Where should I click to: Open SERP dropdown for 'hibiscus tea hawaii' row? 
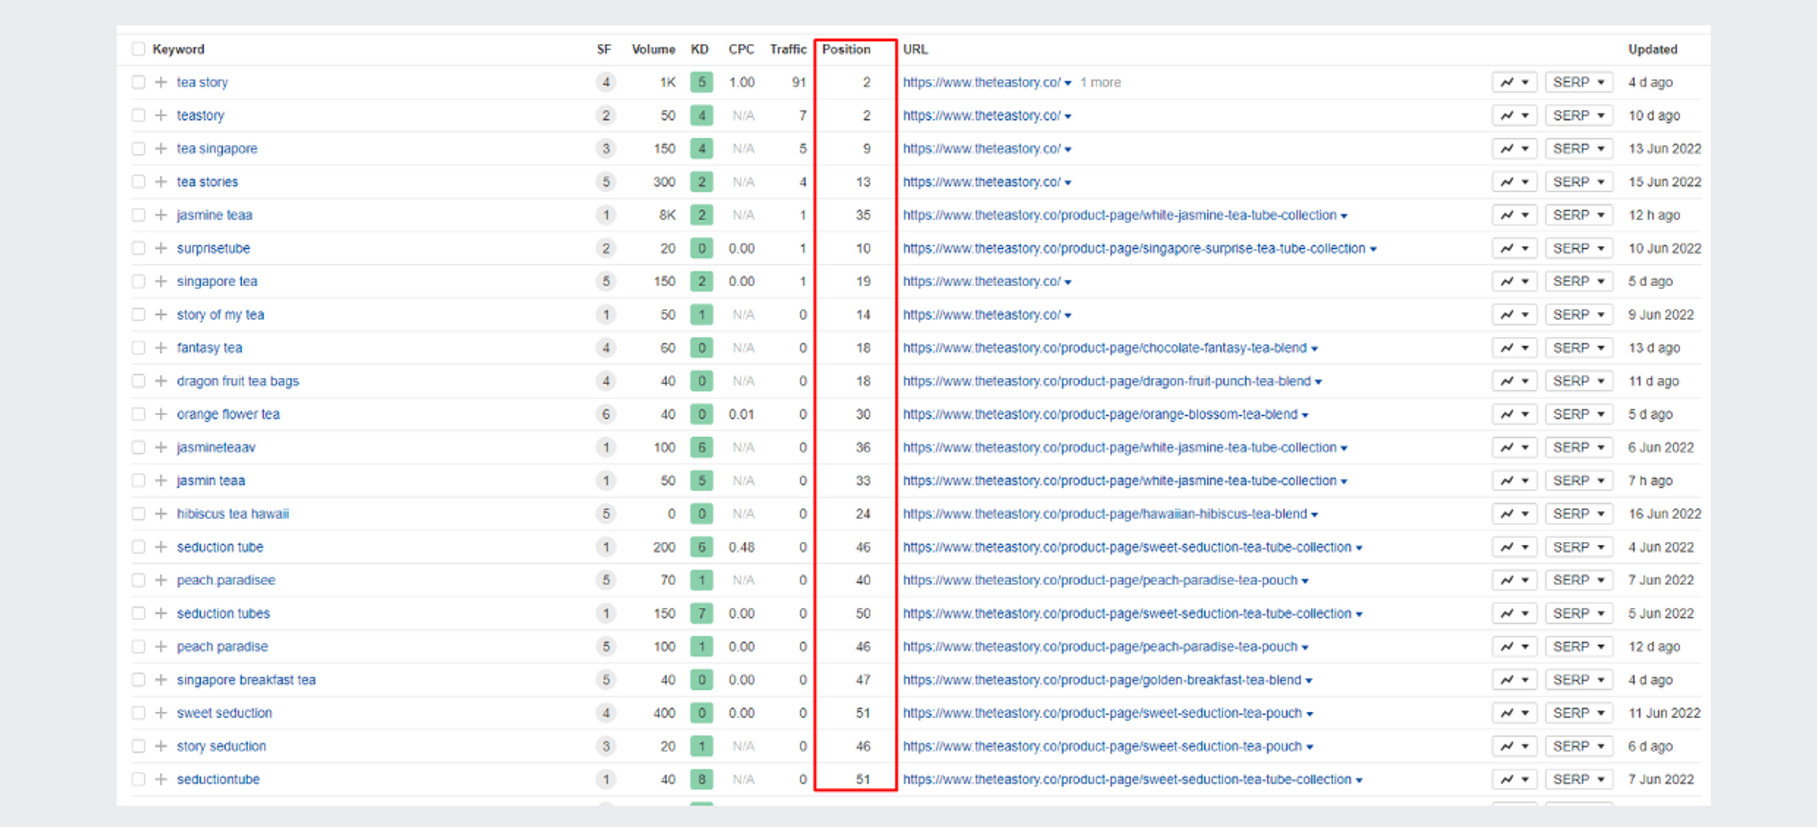point(1579,514)
